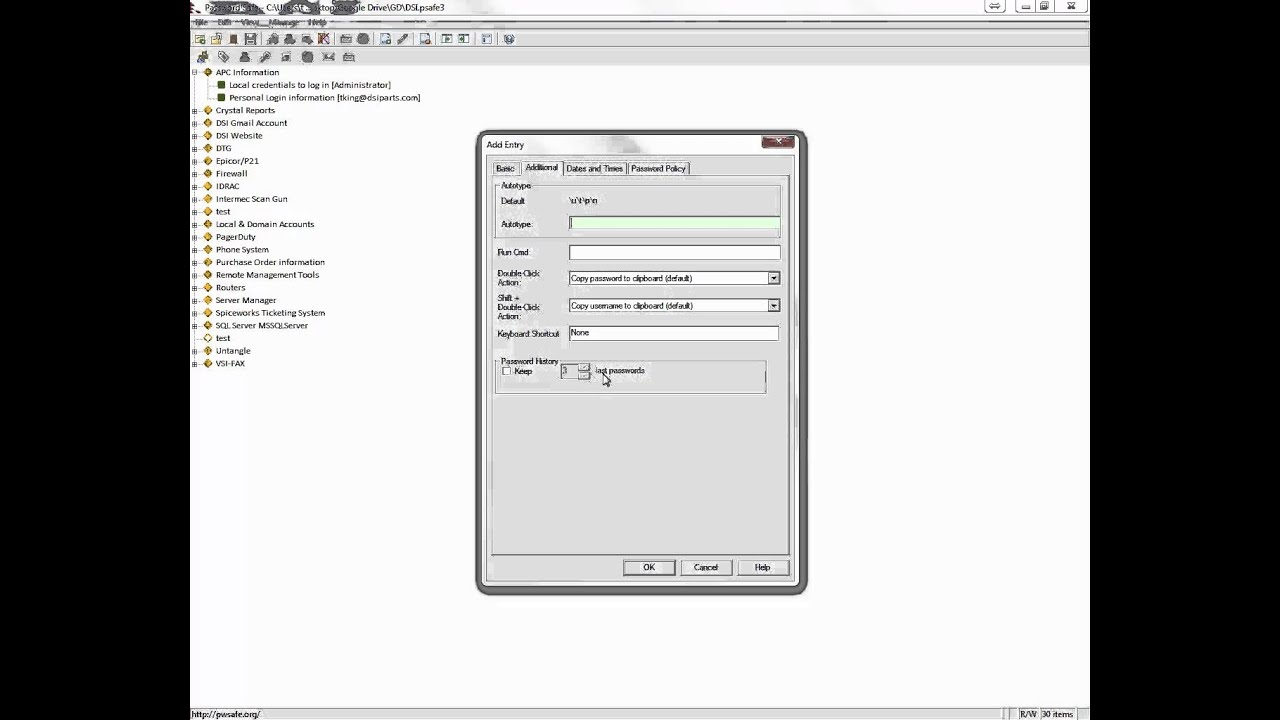Select the Additional tab

coord(541,167)
